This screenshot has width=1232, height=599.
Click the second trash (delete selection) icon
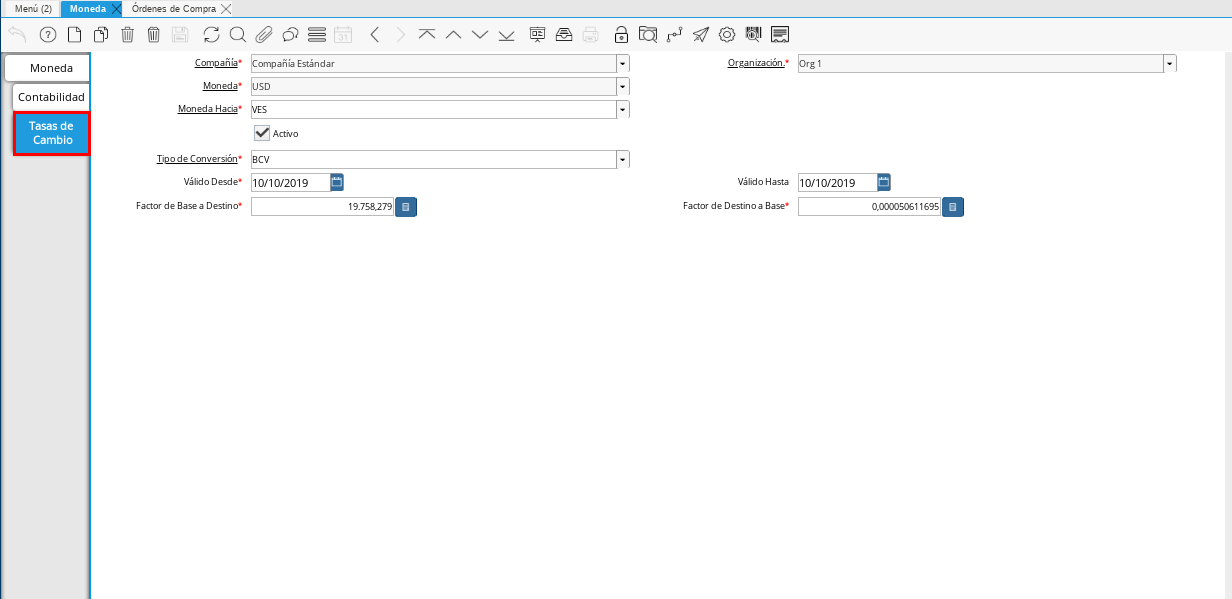coord(153,34)
